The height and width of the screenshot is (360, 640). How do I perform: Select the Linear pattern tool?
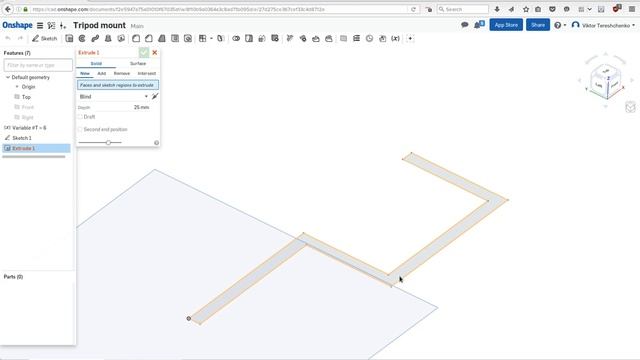click(202, 38)
